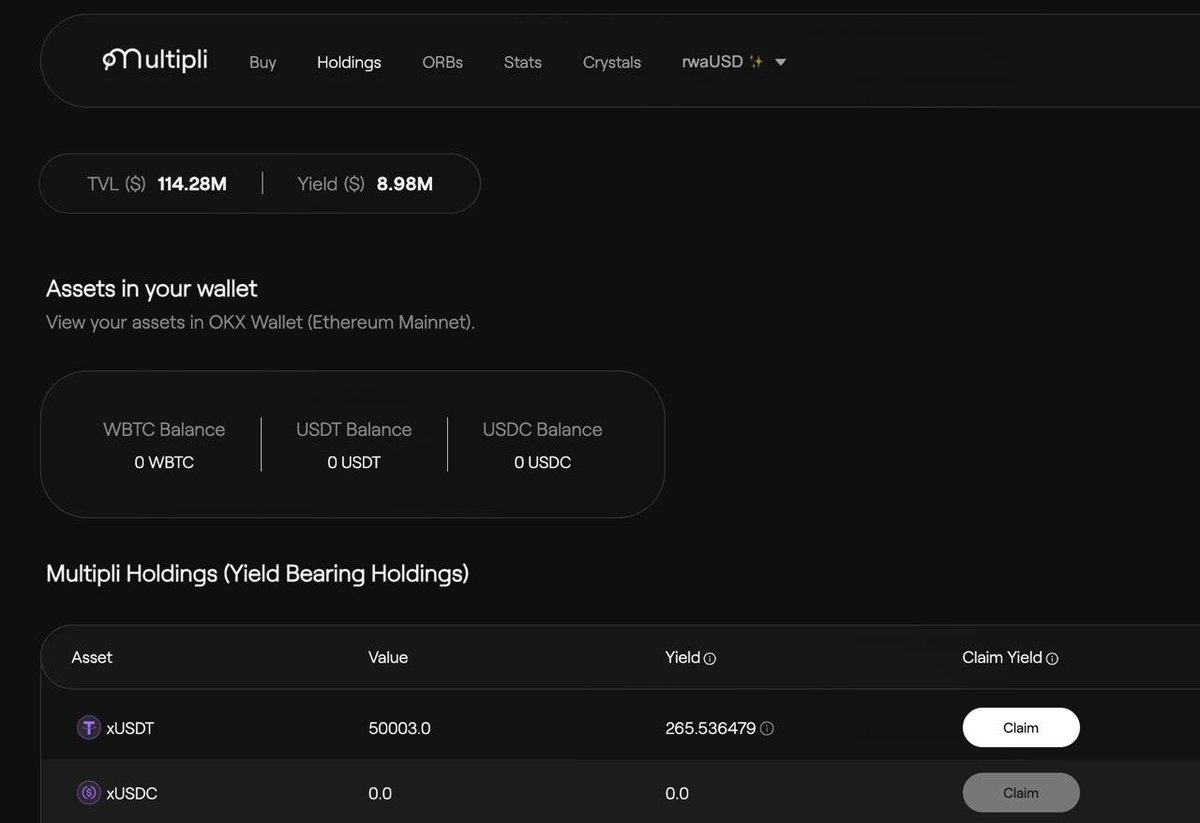This screenshot has height=823, width=1200.
Task: Click the 0 USDC value
Action: click(x=543, y=463)
